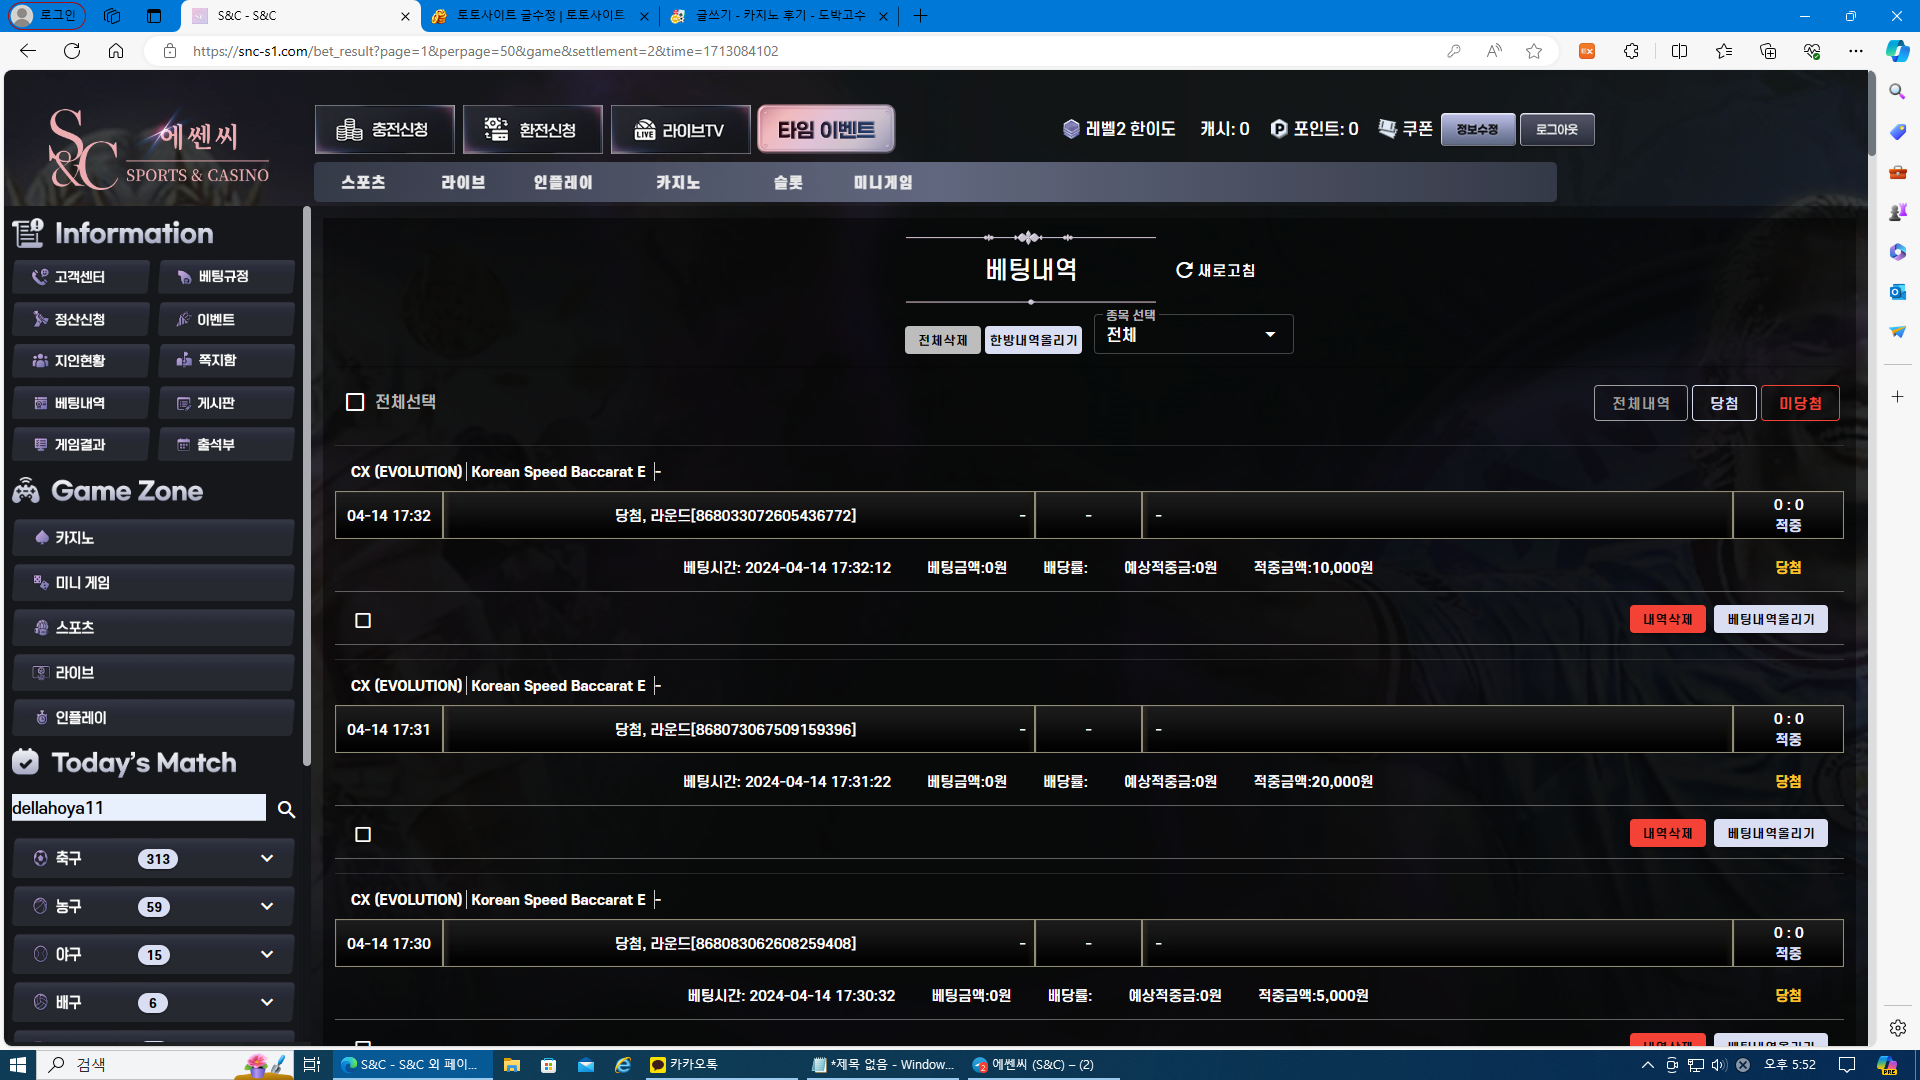Open KakaoTalk from the Windows taskbar
1920x1080 pixels.
click(692, 1065)
